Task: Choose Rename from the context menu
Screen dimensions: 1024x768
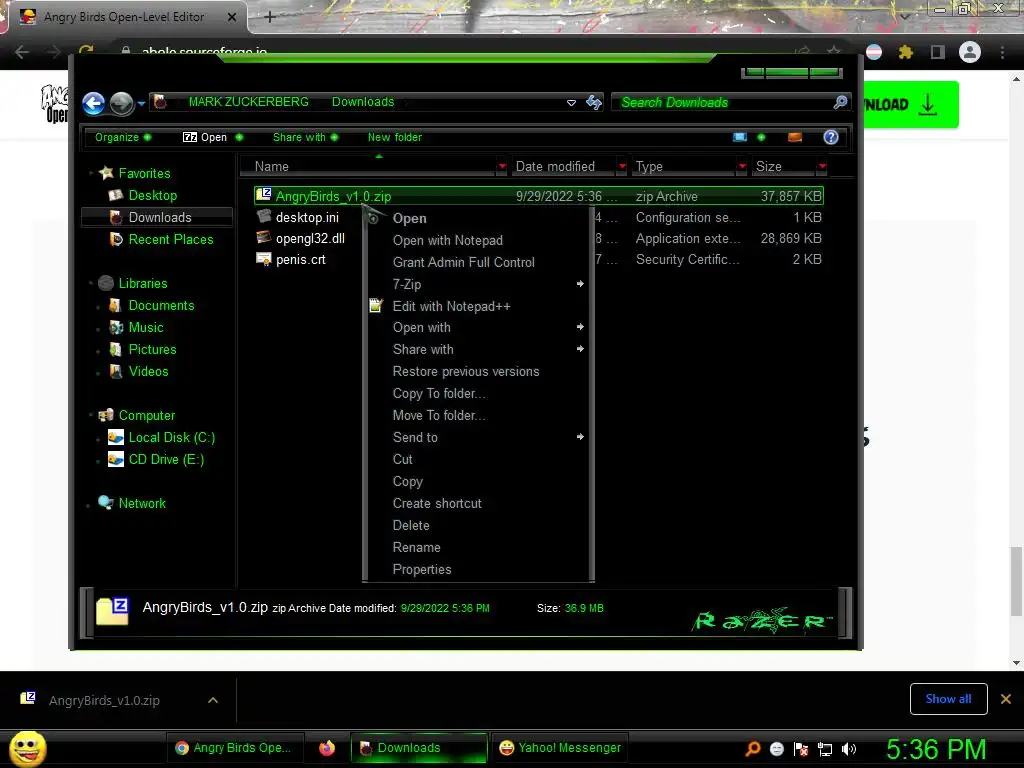Action: pyautogui.click(x=416, y=547)
